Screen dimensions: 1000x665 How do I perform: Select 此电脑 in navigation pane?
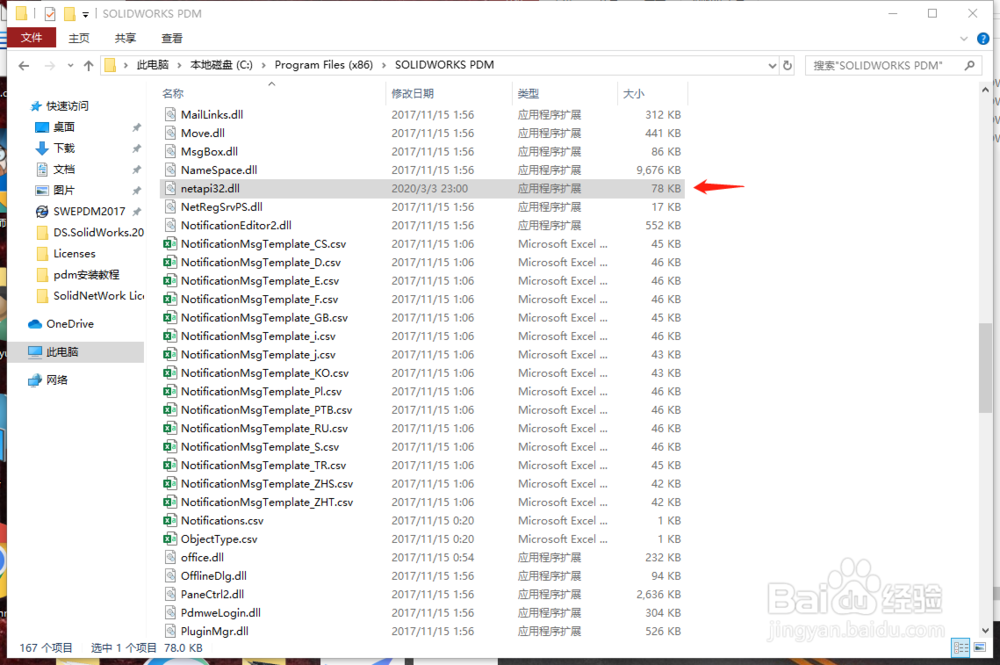[62, 352]
